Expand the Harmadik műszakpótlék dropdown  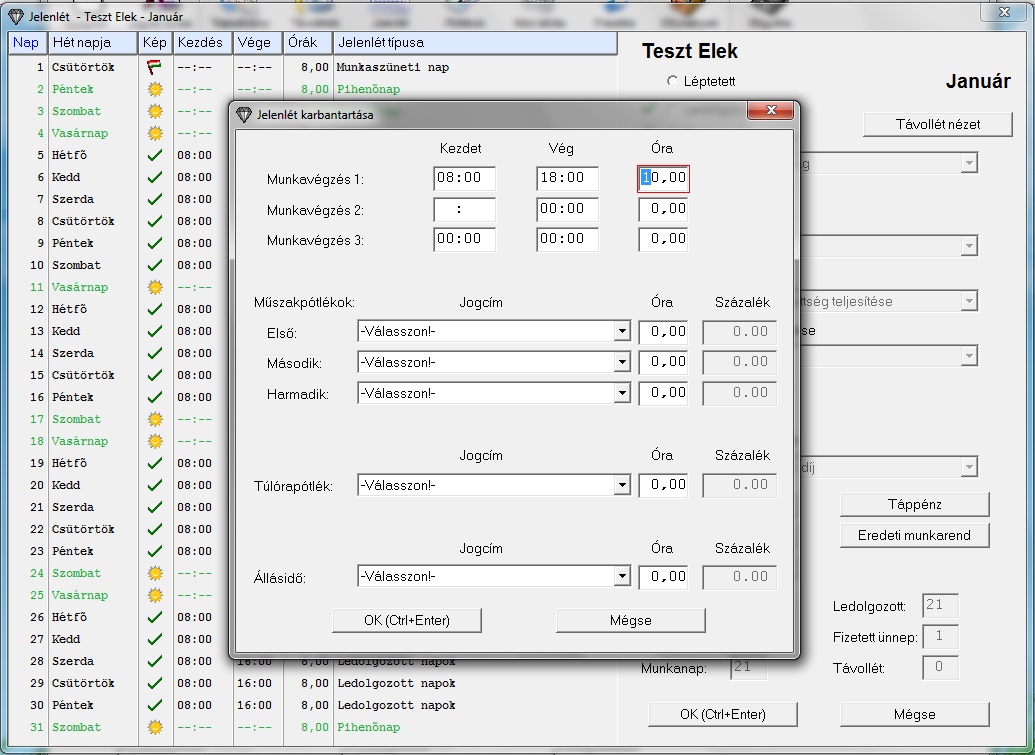[622, 393]
